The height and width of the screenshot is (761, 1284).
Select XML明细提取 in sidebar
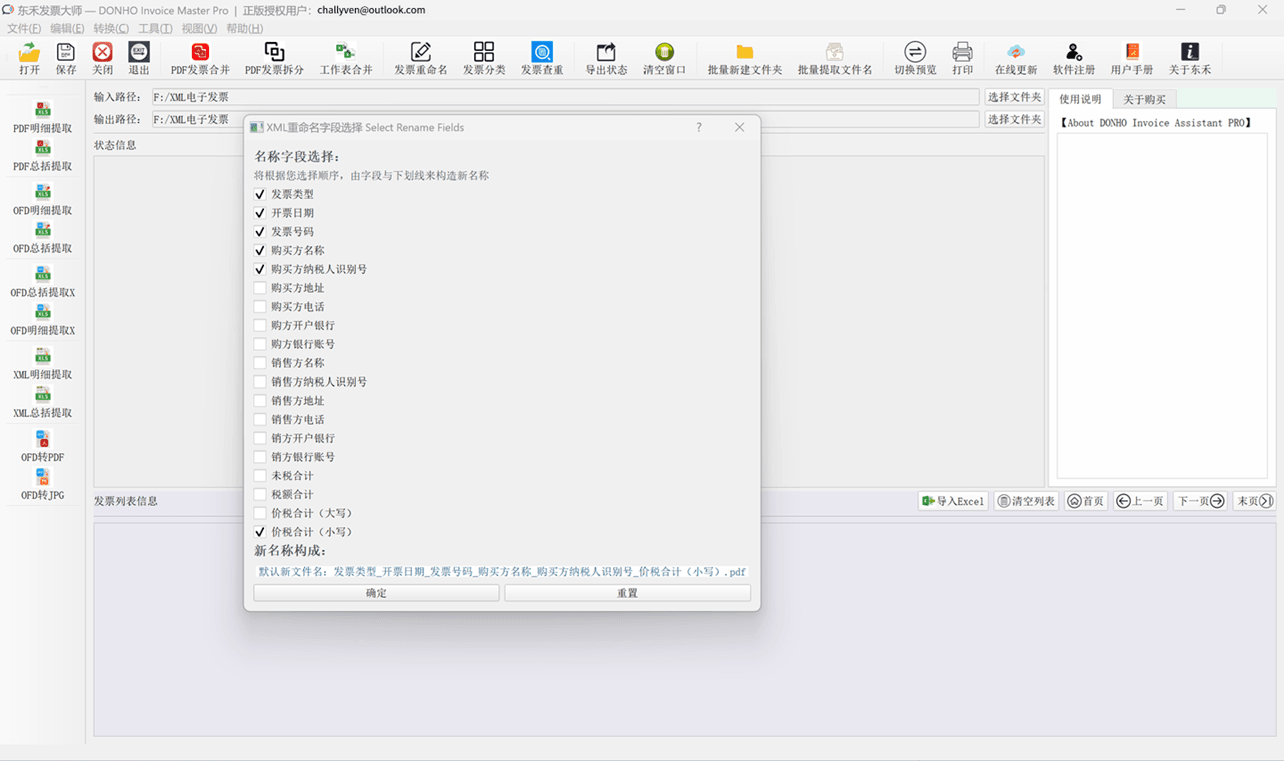[x=43, y=364]
